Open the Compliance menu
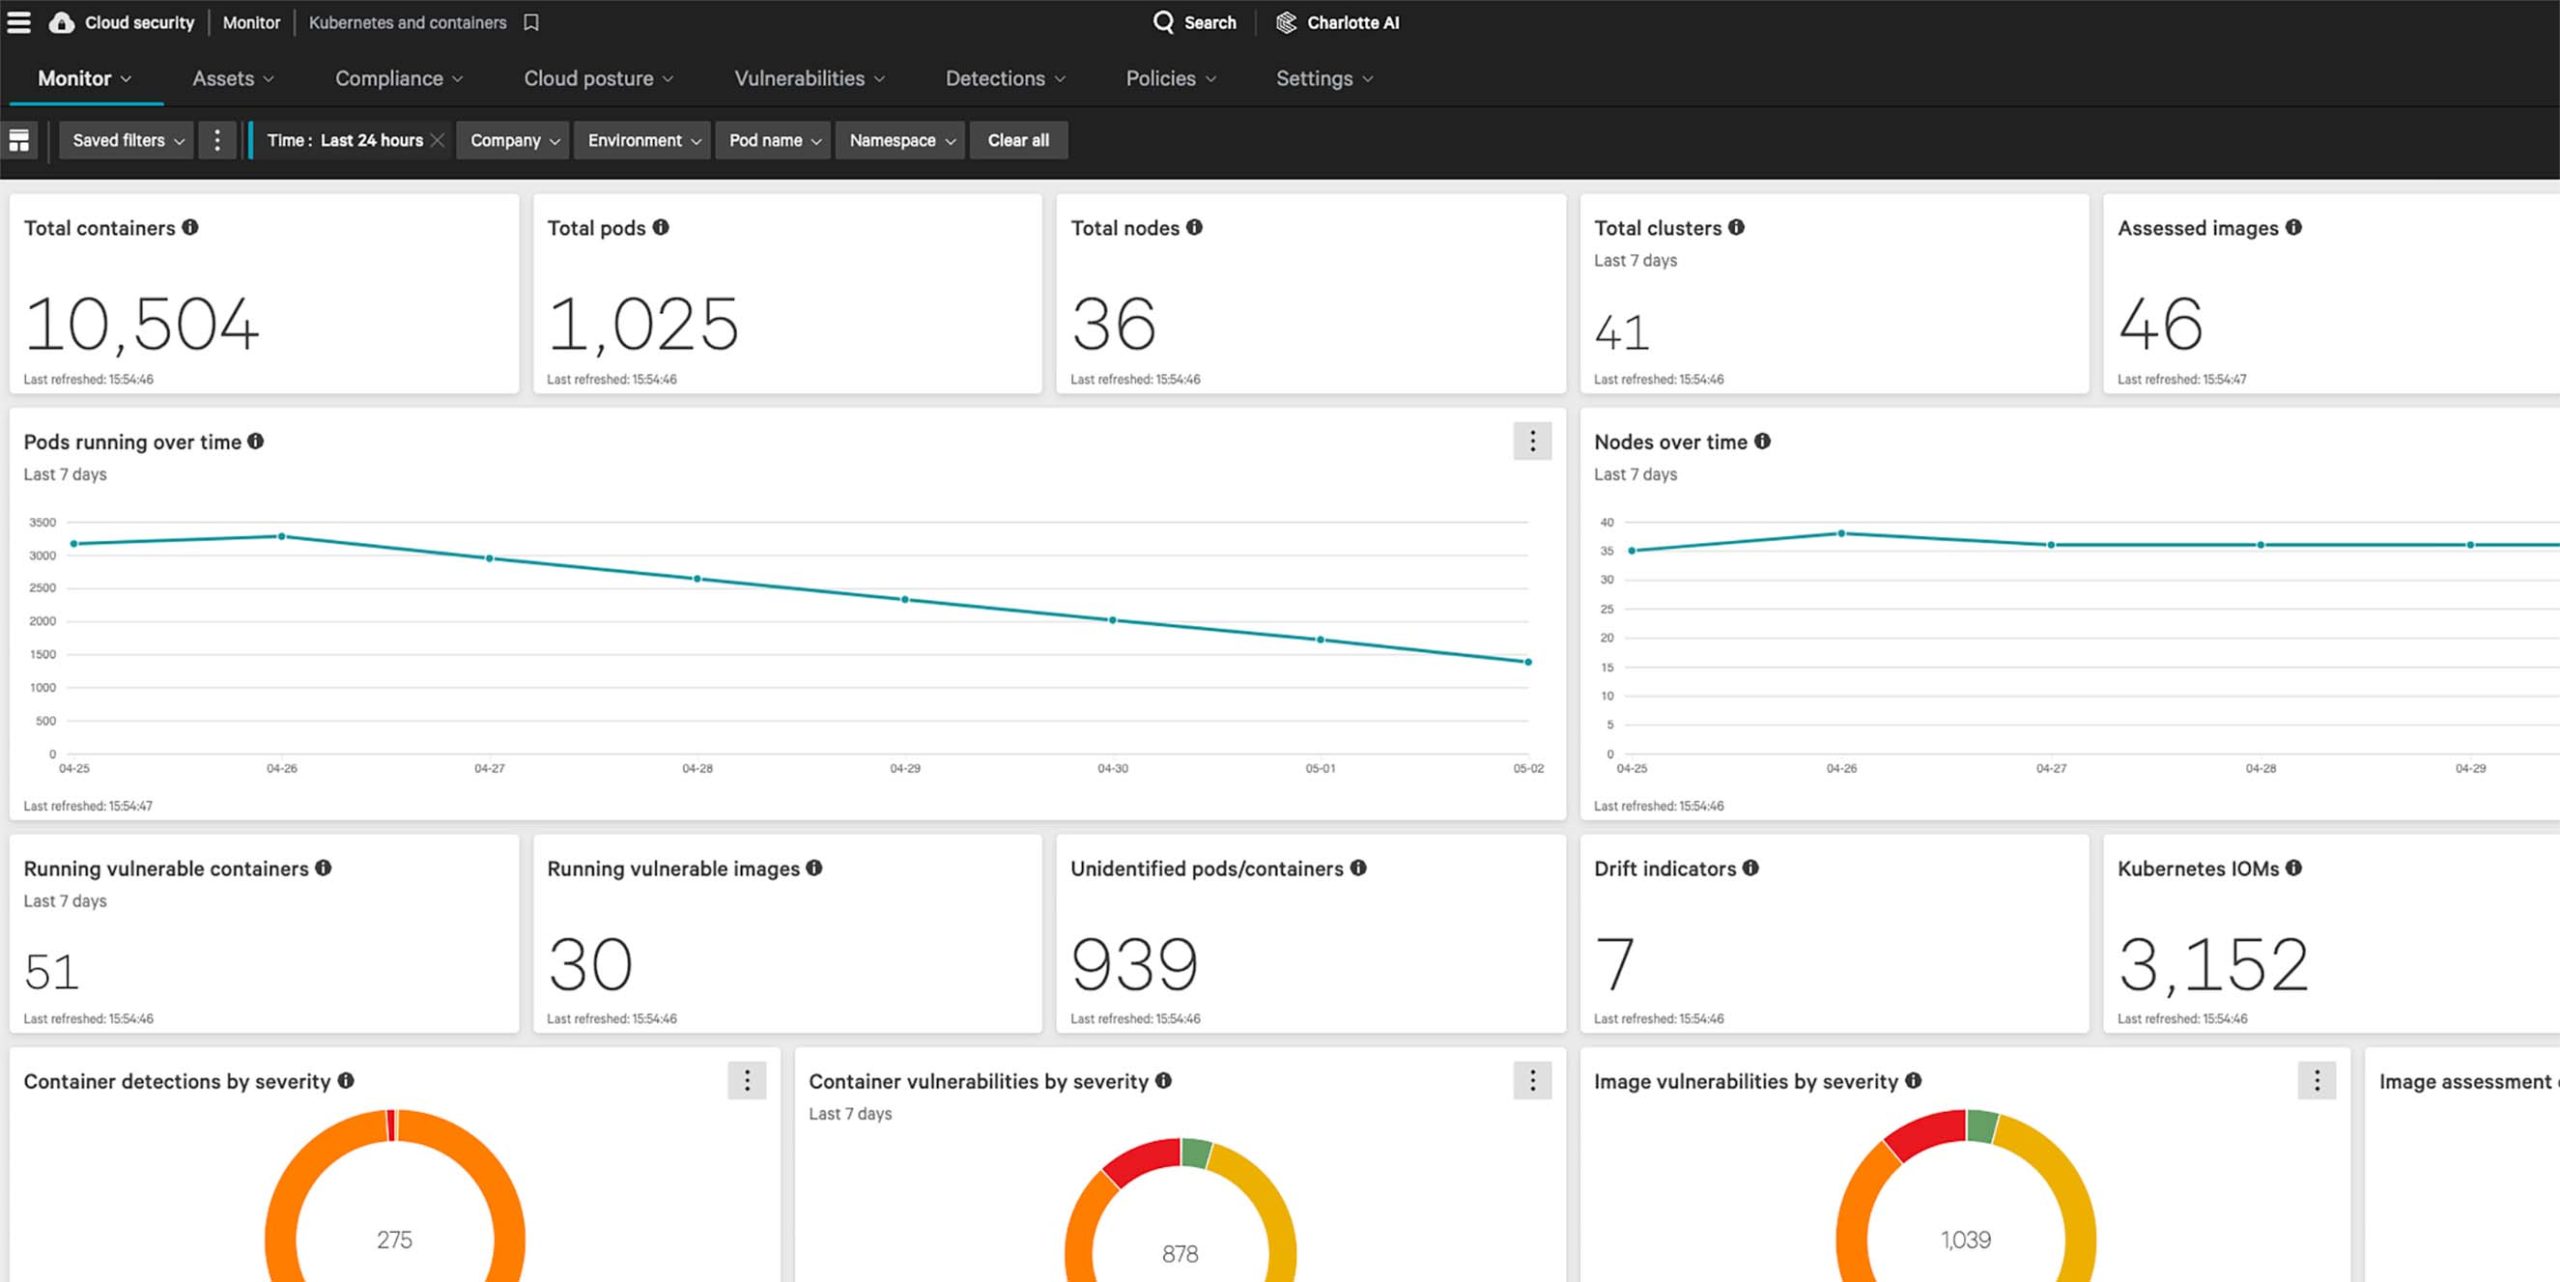This screenshot has width=2560, height=1282. (399, 78)
